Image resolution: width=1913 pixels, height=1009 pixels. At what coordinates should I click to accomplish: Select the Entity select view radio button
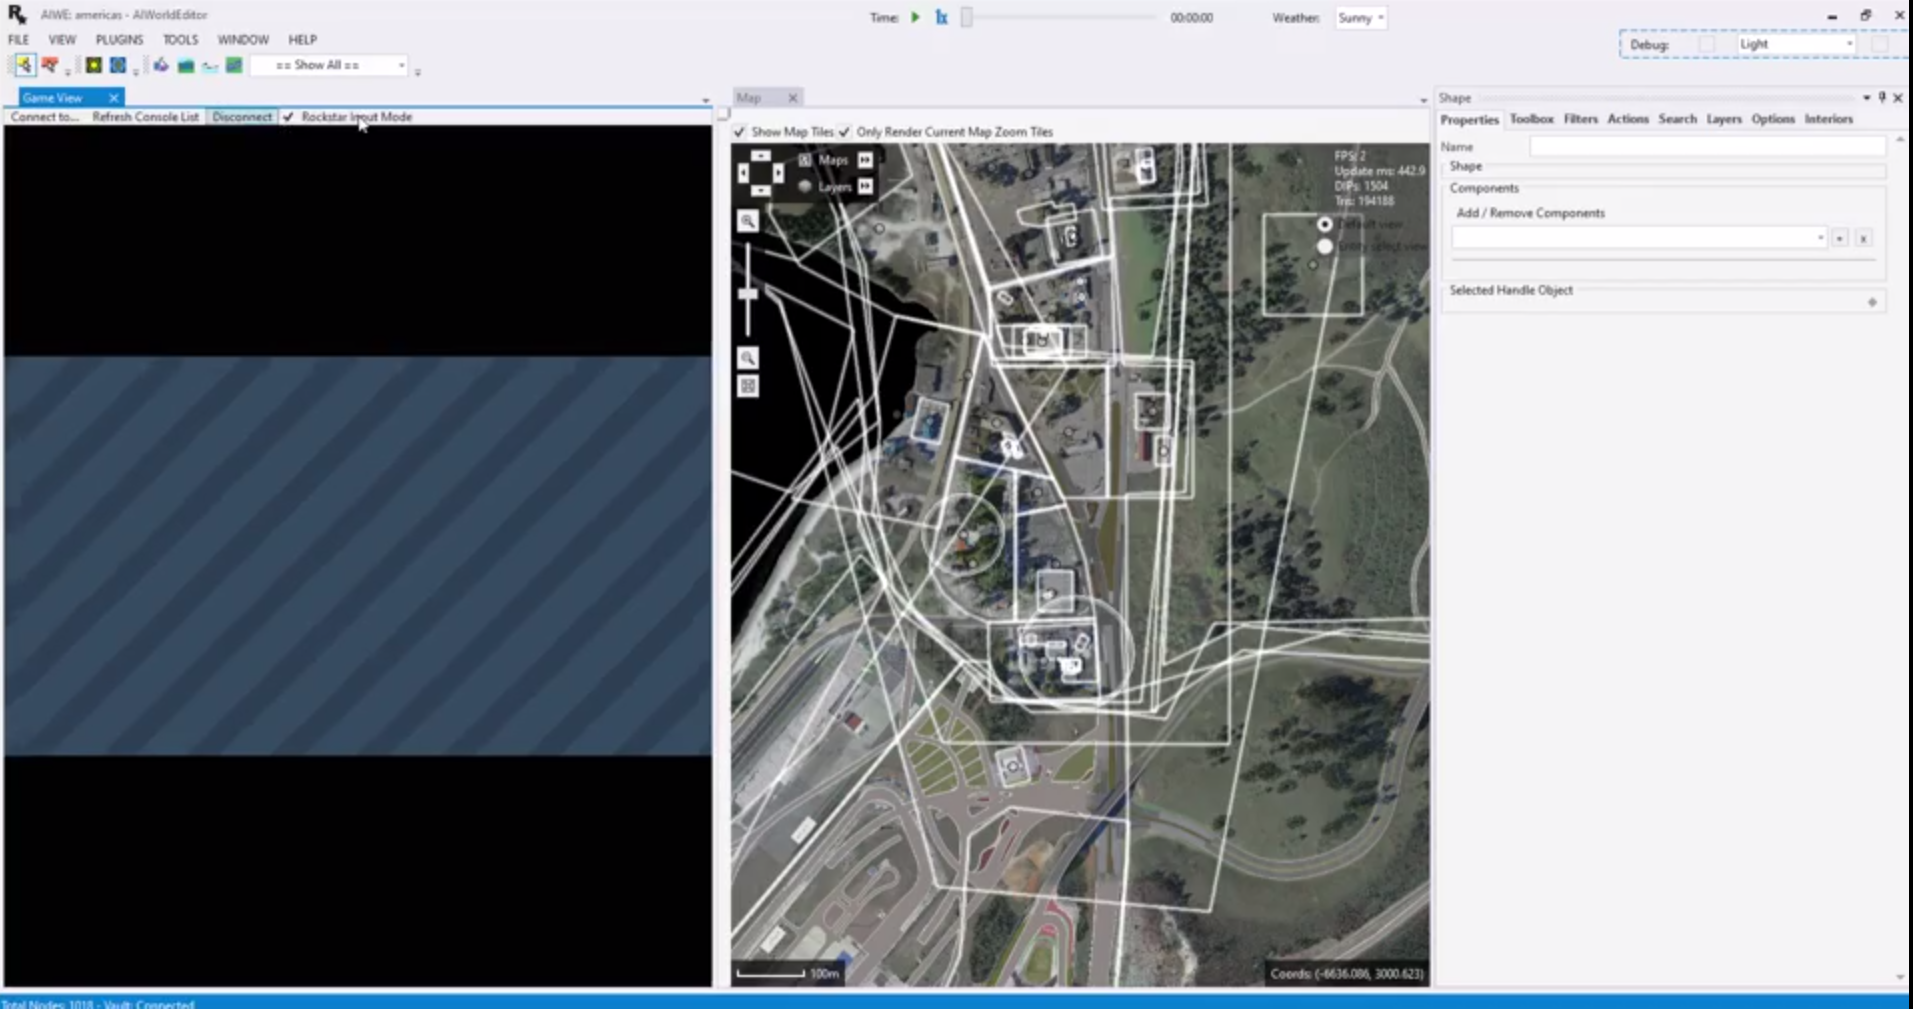1325,246
